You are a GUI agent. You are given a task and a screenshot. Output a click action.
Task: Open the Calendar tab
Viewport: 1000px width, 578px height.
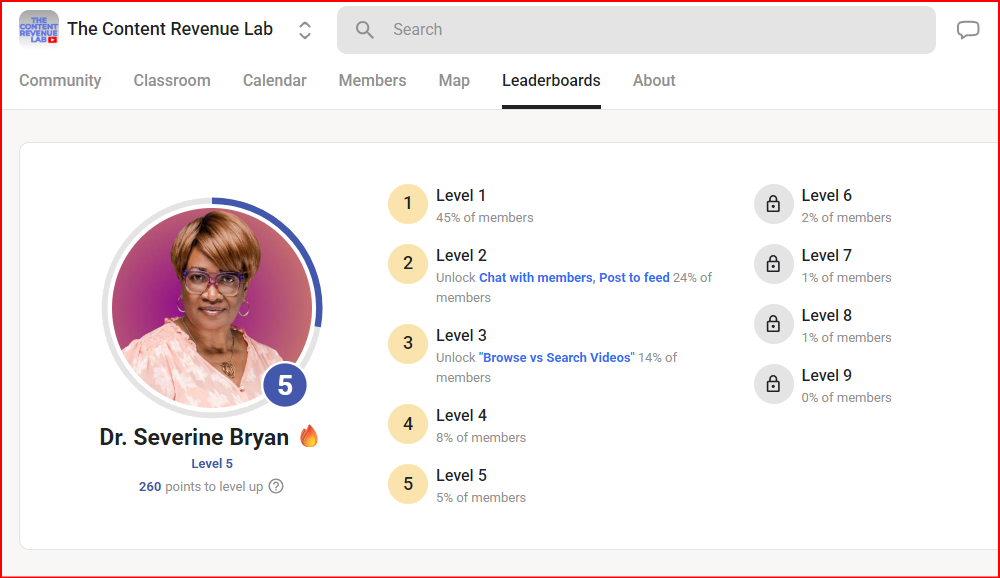[274, 81]
